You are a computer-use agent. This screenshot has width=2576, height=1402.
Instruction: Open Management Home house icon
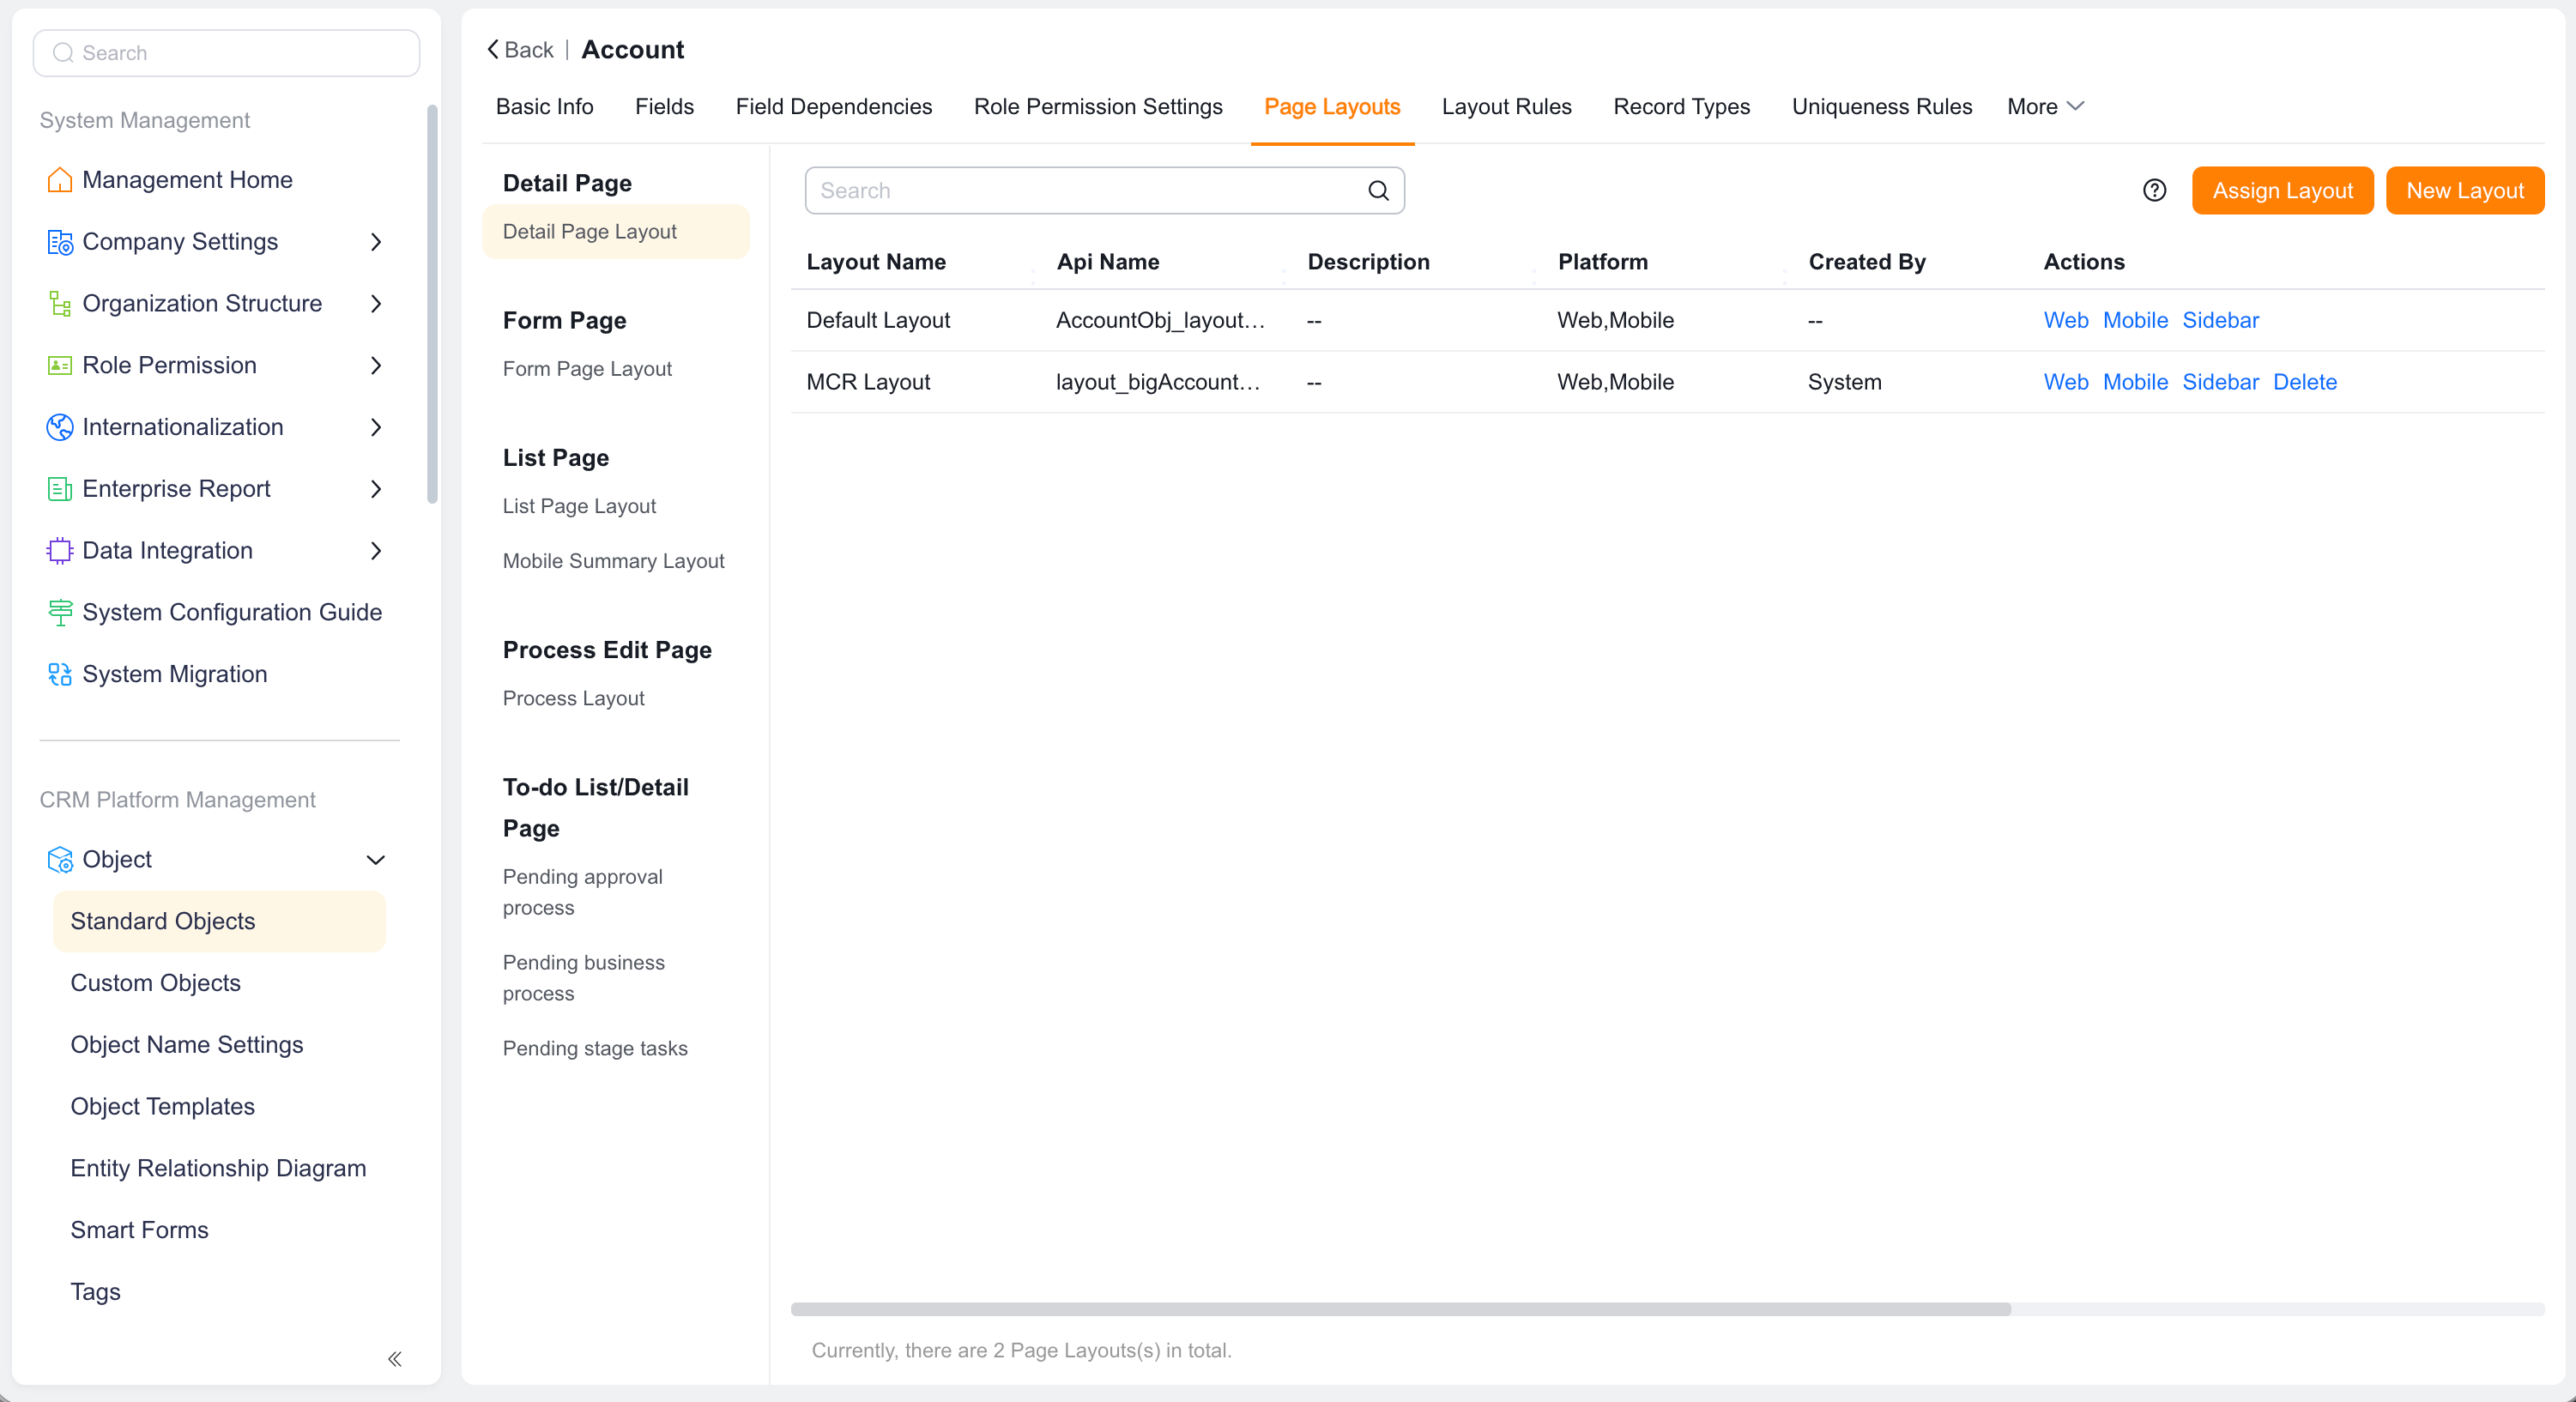(60, 180)
